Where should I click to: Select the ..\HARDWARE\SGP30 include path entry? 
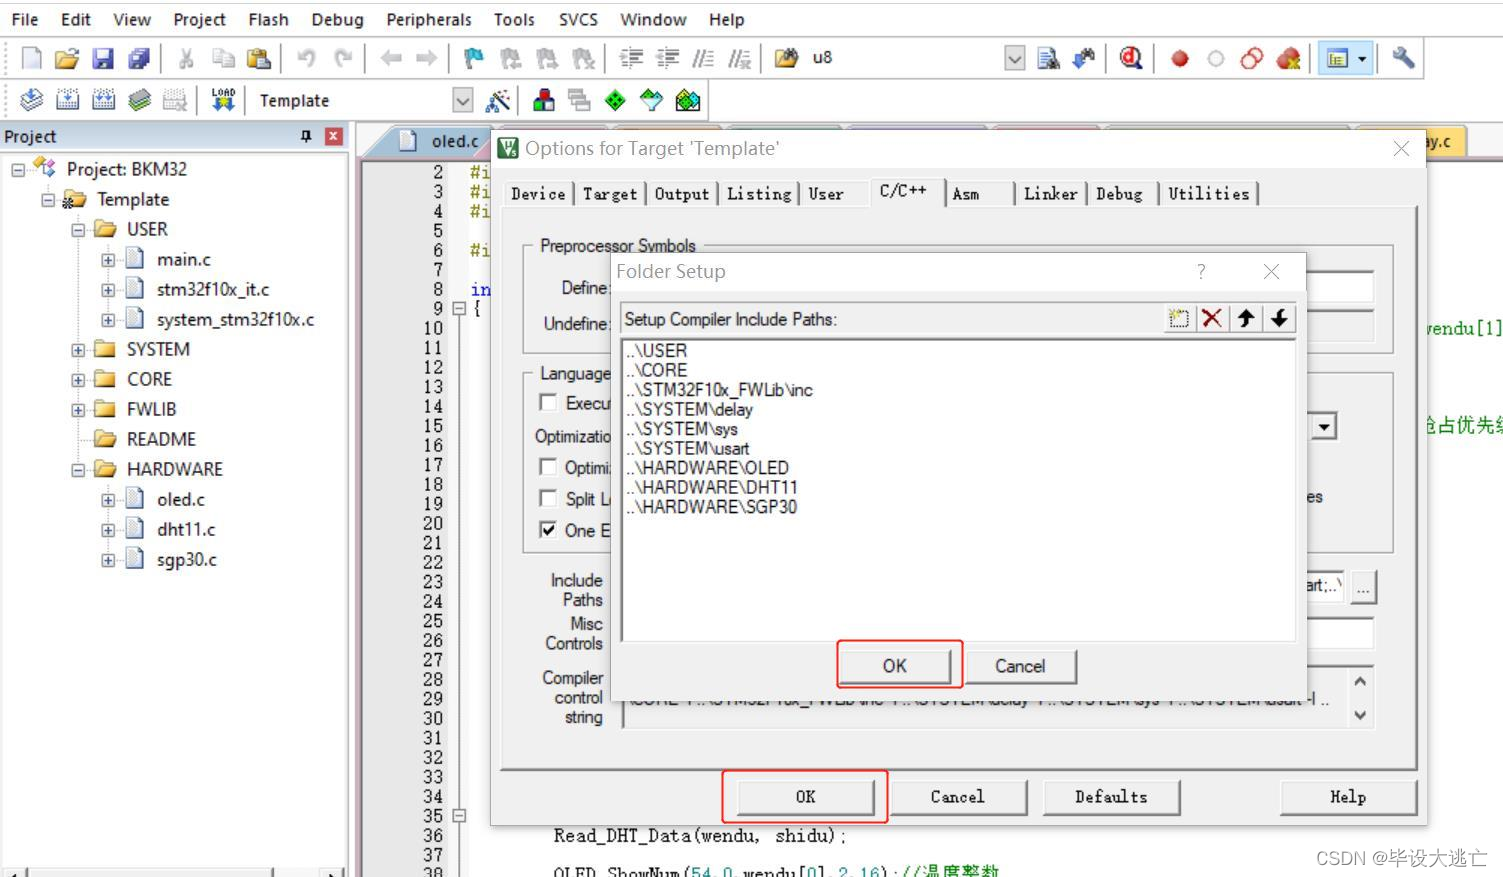click(x=712, y=507)
